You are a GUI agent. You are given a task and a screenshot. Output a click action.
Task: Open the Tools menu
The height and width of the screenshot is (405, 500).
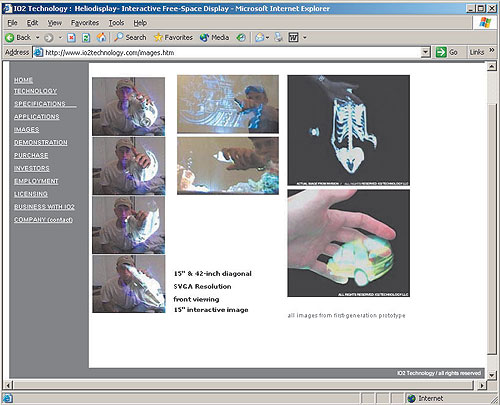pyautogui.click(x=116, y=23)
